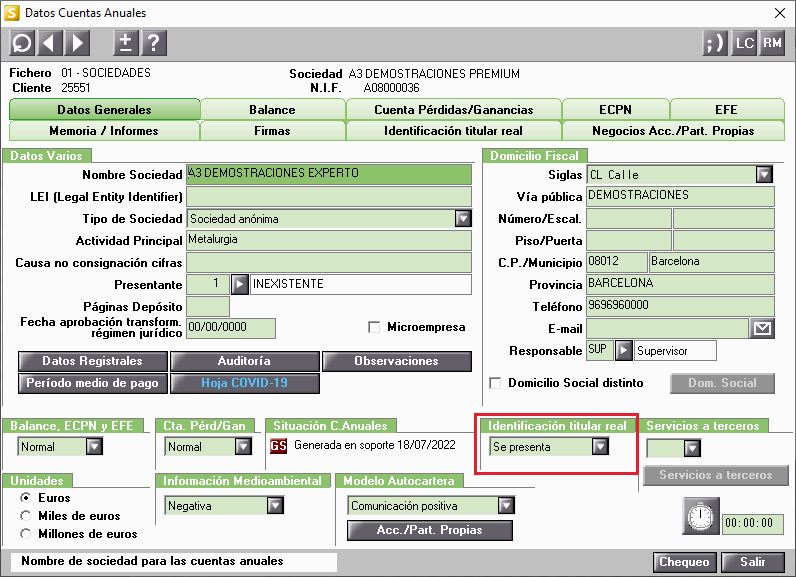The height and width of the screenshot is (577, 796).
Task: Select Millones de euros unit option
Action: 25,534
